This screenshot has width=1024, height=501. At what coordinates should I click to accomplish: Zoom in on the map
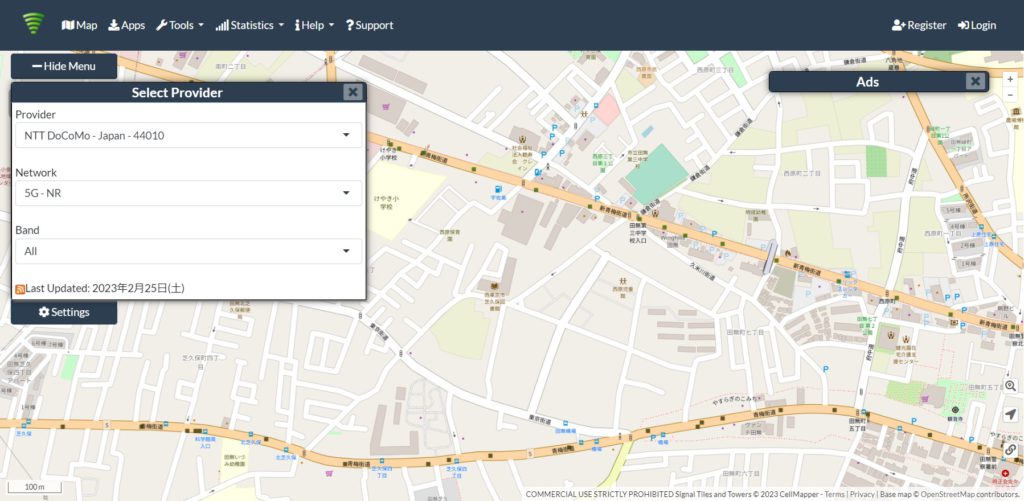click(1010, 79)
